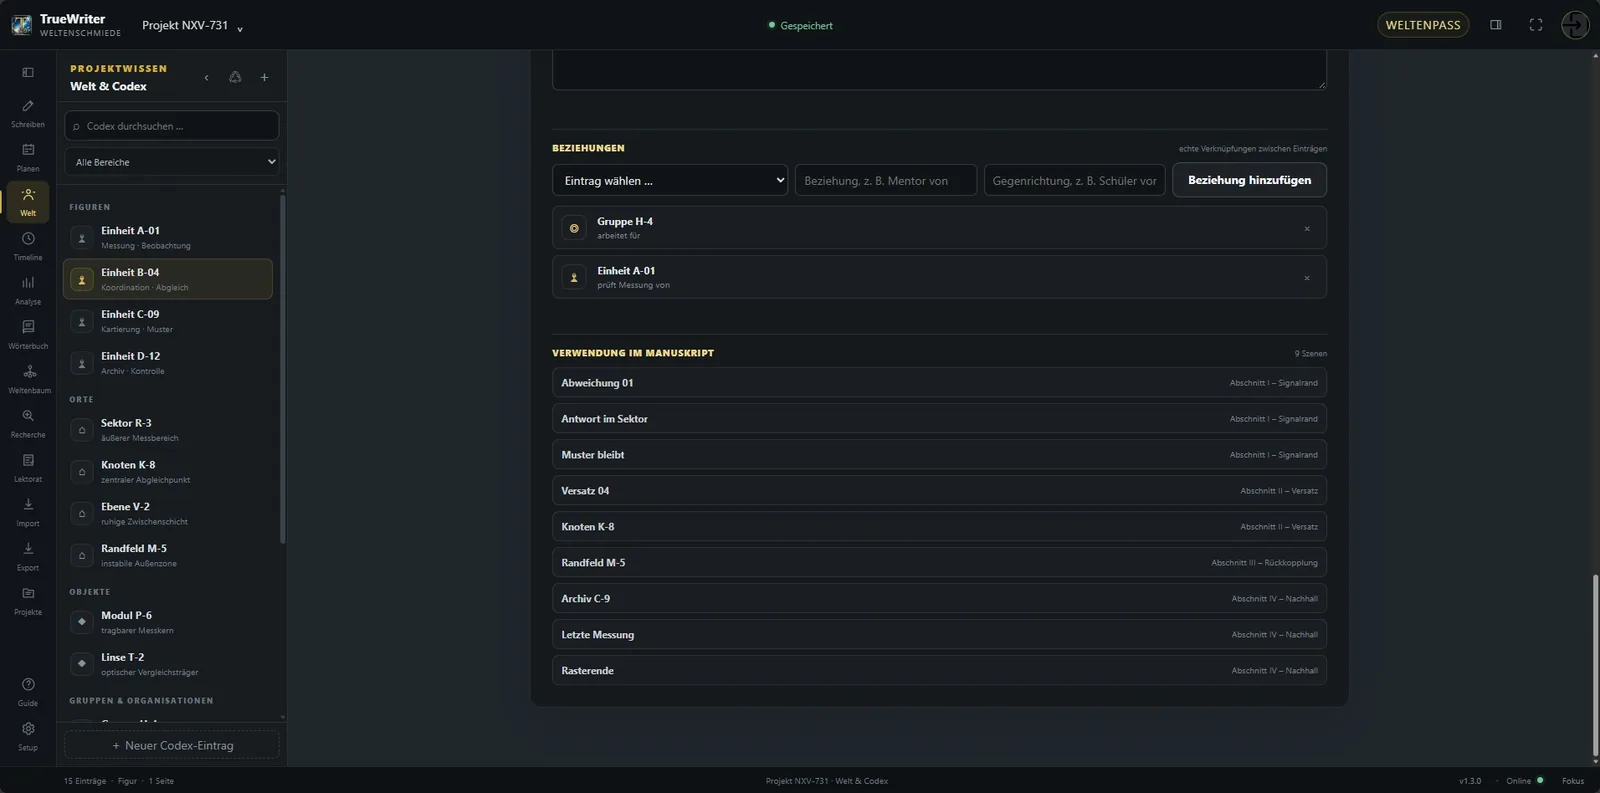Remove the Einheit A-01 relationship
Screen dimensions: 1600x793
1306,278
